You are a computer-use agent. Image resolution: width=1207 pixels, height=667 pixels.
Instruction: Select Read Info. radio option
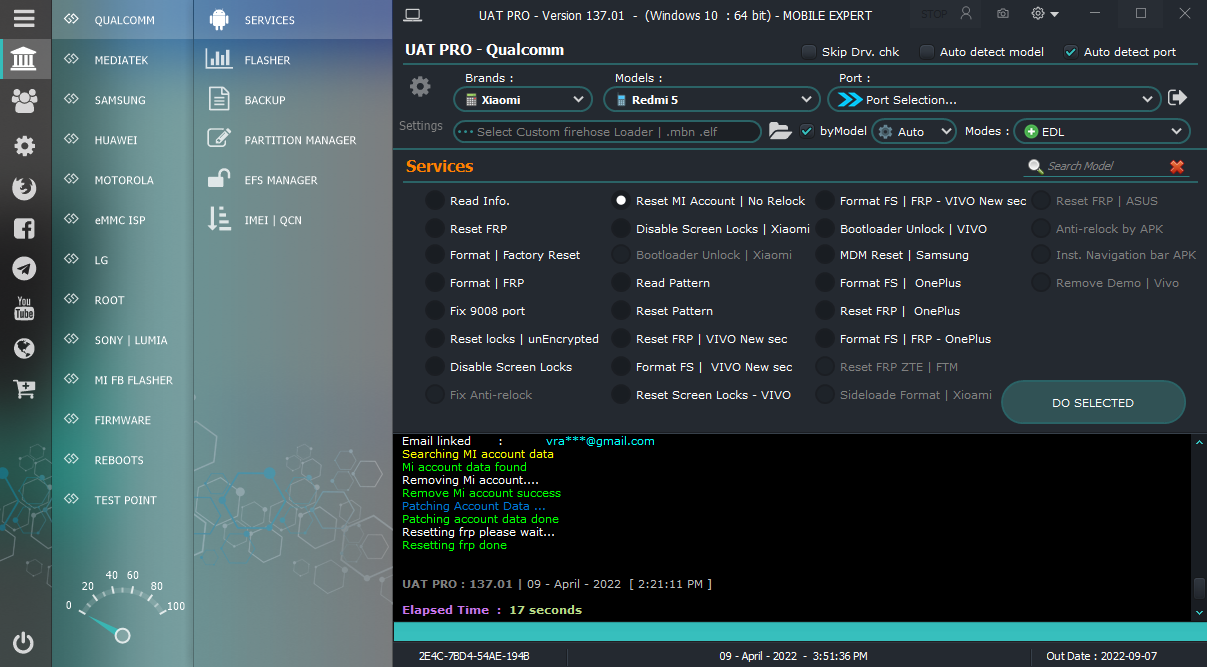[434, 201]
